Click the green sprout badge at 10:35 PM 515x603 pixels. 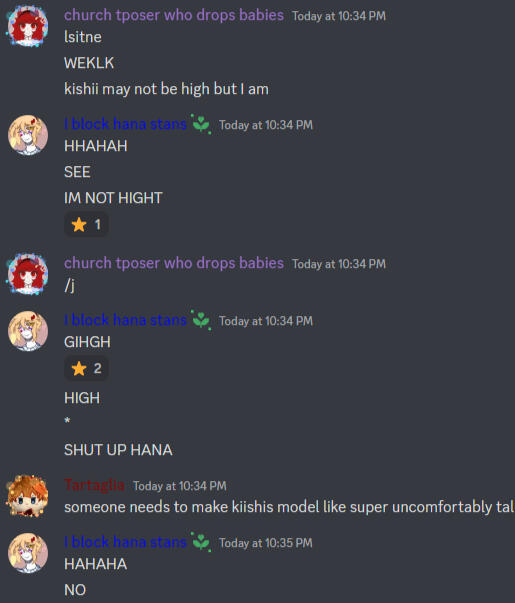[201, 542]
